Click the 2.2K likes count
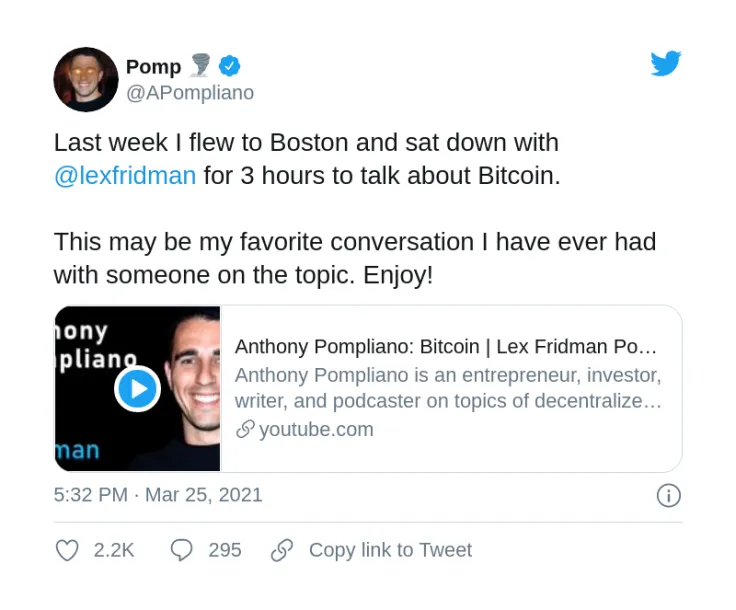The height and width of the screenshot is (610, 736). (x=114, y=550)
